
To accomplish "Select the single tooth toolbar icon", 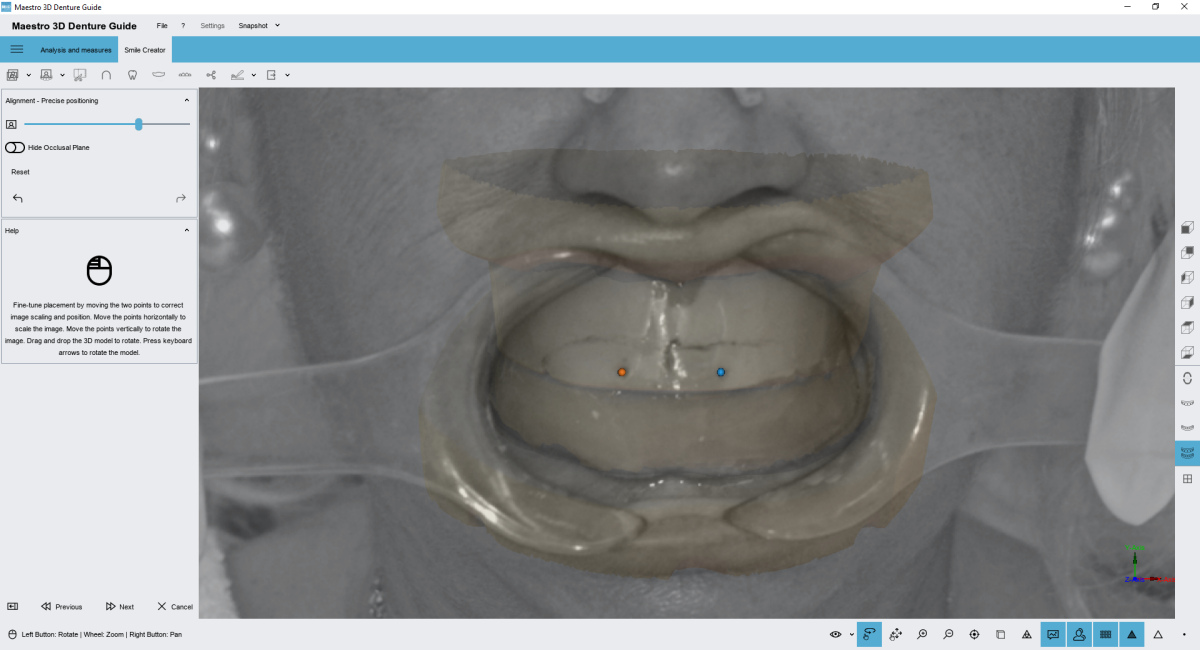I will pyautogui.click(x=132, y=75).
